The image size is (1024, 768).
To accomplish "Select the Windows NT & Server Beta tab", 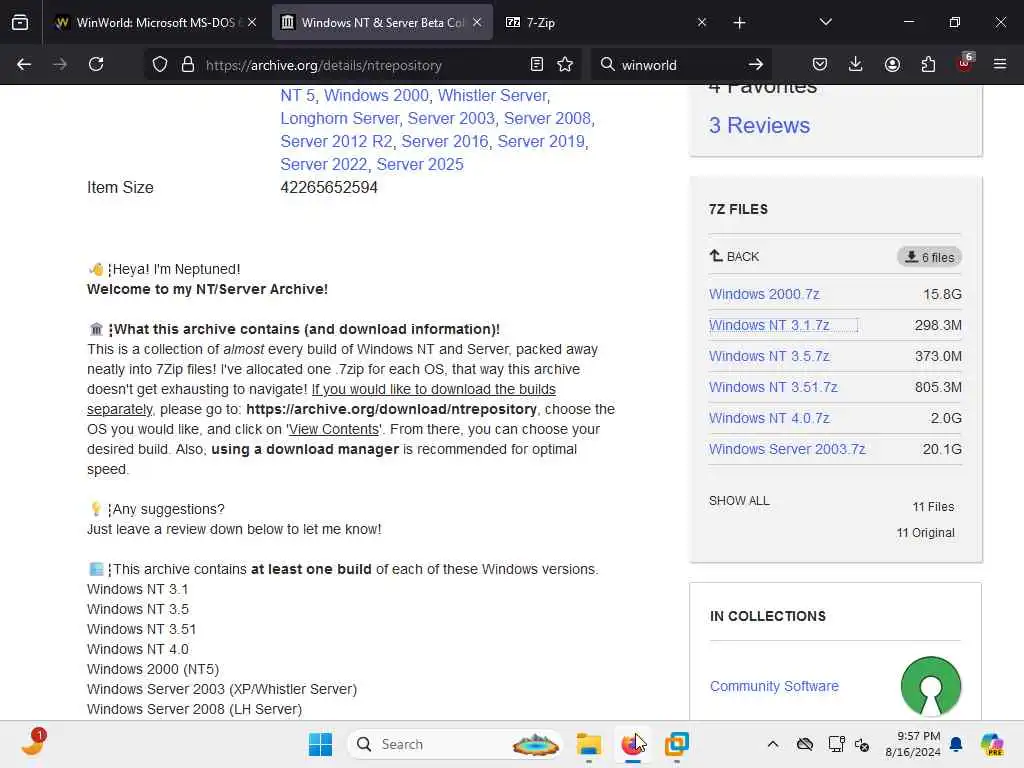I will [x=382, y=22].
